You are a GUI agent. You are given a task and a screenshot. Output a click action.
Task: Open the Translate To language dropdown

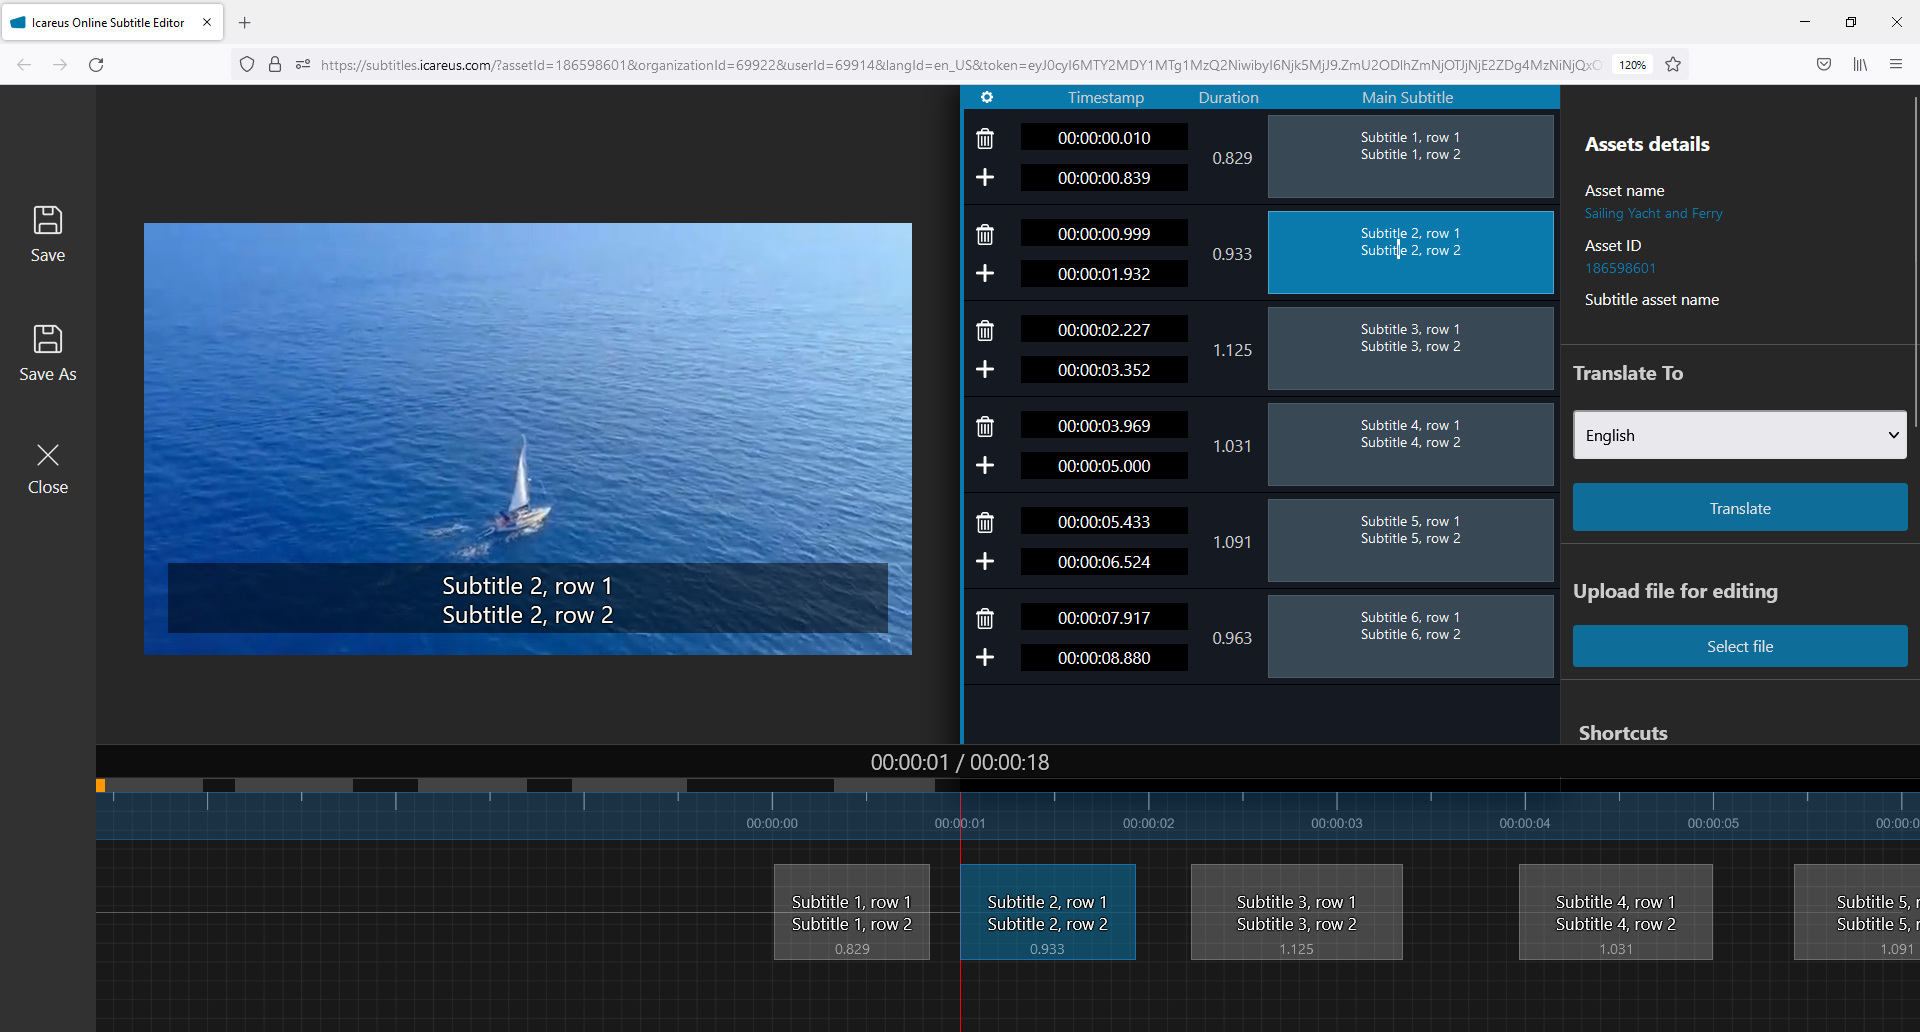pyautogui.click(x=1739, y=435)
